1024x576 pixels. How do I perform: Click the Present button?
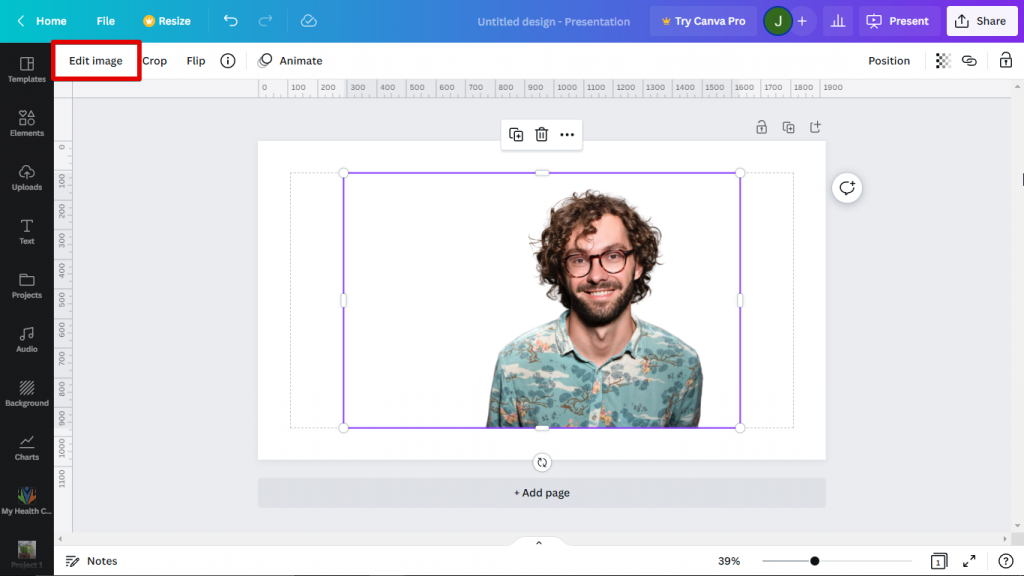[898, 20]
